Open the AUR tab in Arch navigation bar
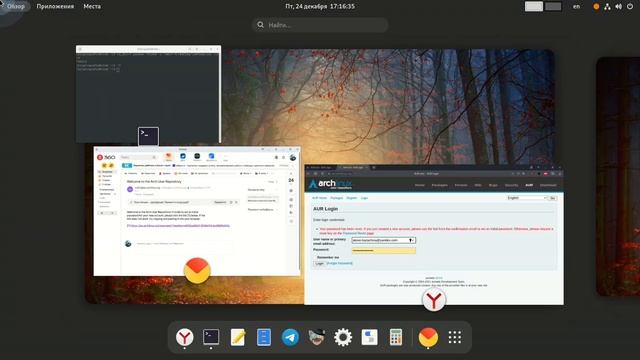The height and width of the screenshot is (360, 640). (529, 185)
